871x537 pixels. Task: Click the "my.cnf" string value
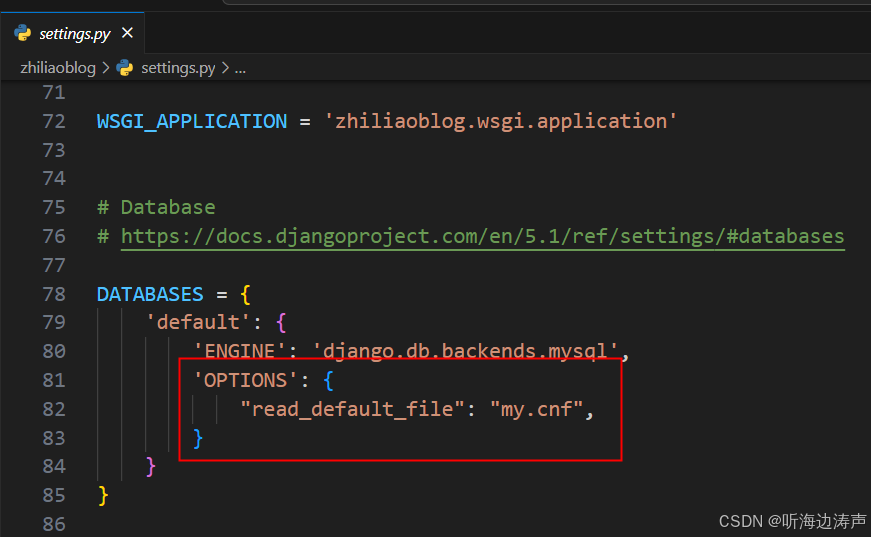536,409
